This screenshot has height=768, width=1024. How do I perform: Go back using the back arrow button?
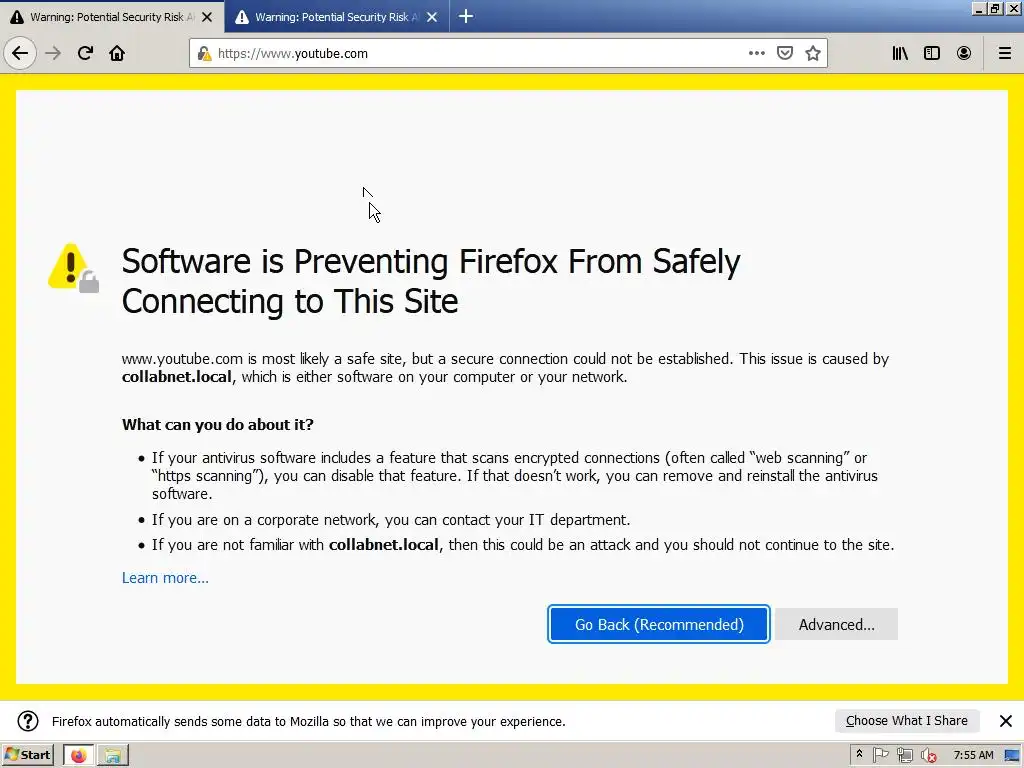[20, 53]
